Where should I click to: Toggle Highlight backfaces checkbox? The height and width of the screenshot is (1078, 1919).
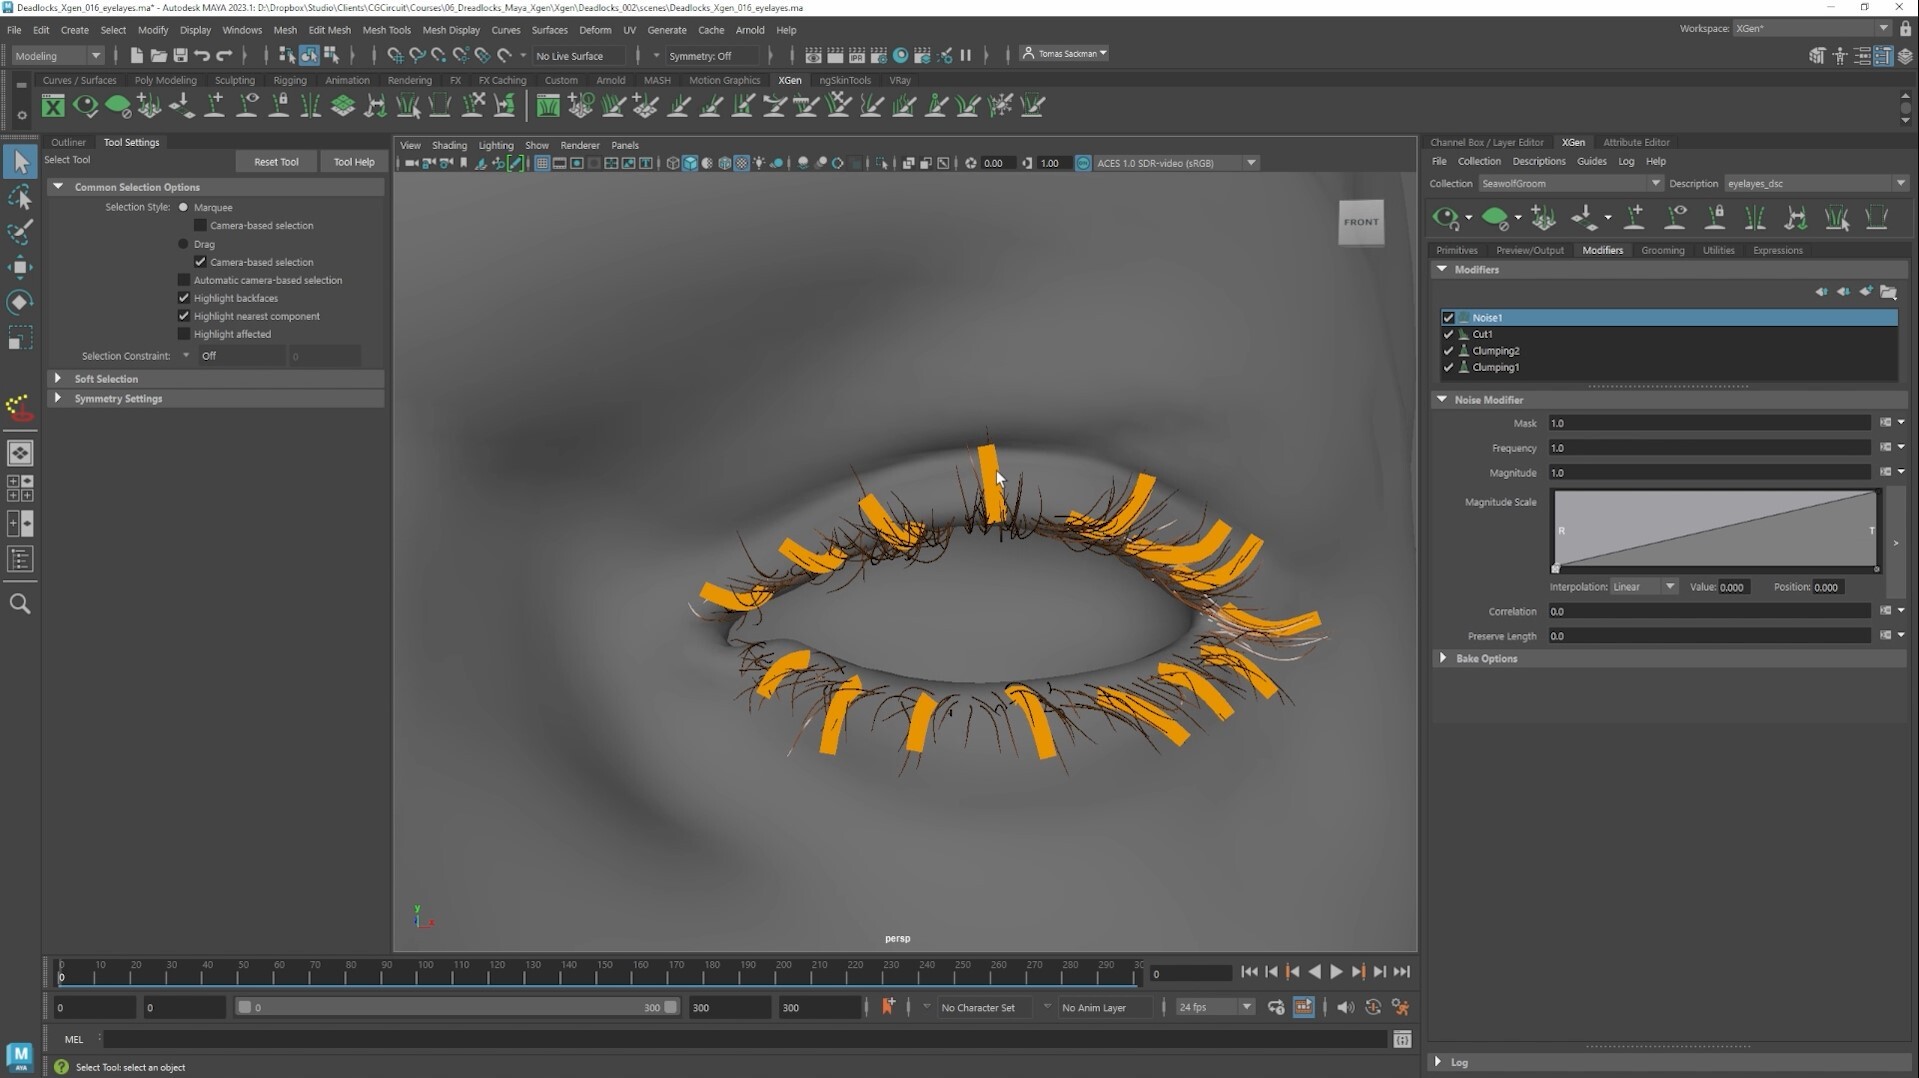pos(184,298)
